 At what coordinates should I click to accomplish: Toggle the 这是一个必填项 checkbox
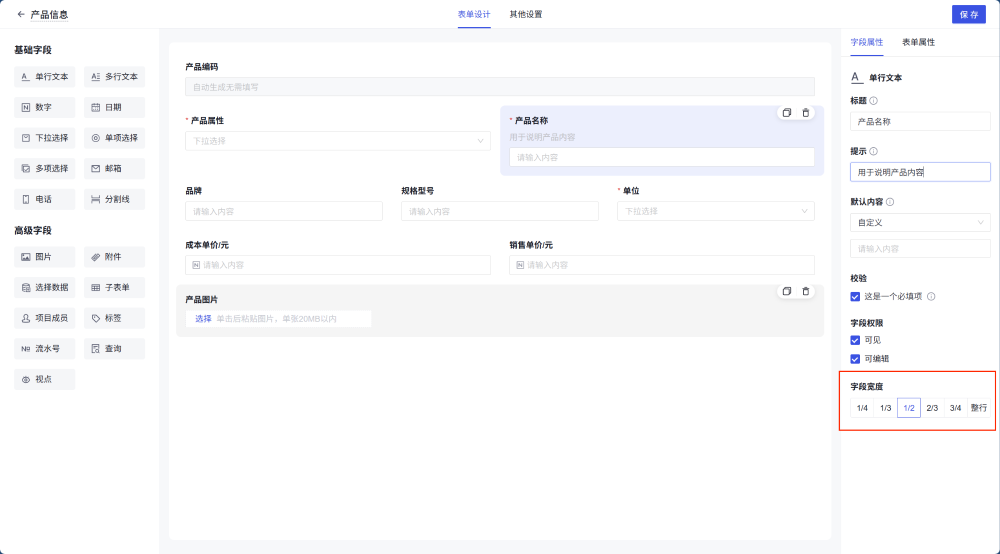855,296
